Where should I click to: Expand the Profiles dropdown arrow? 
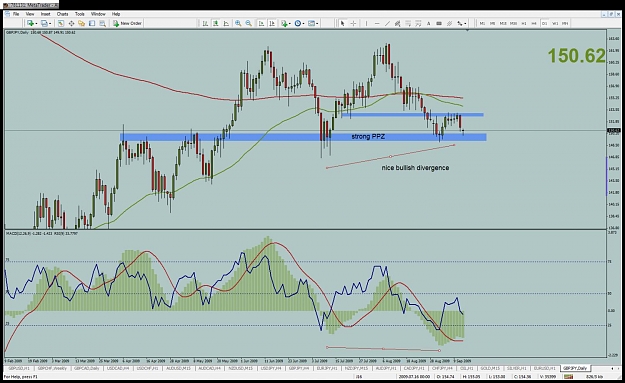(50, 24)
